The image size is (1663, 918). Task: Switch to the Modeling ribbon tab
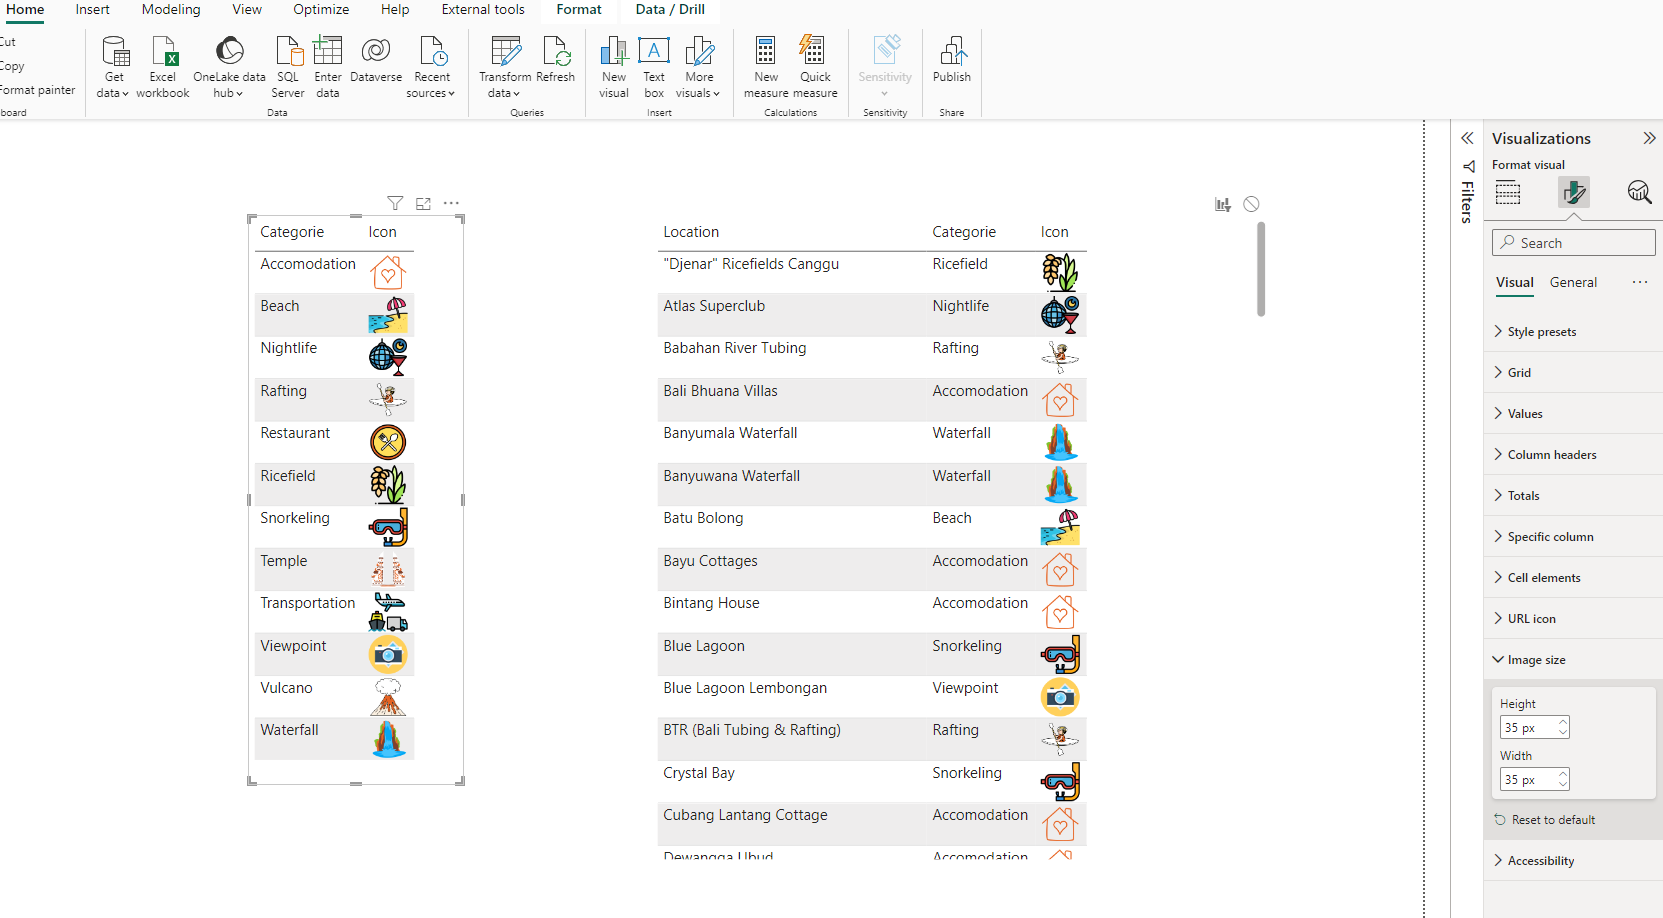tap(170, 9)
